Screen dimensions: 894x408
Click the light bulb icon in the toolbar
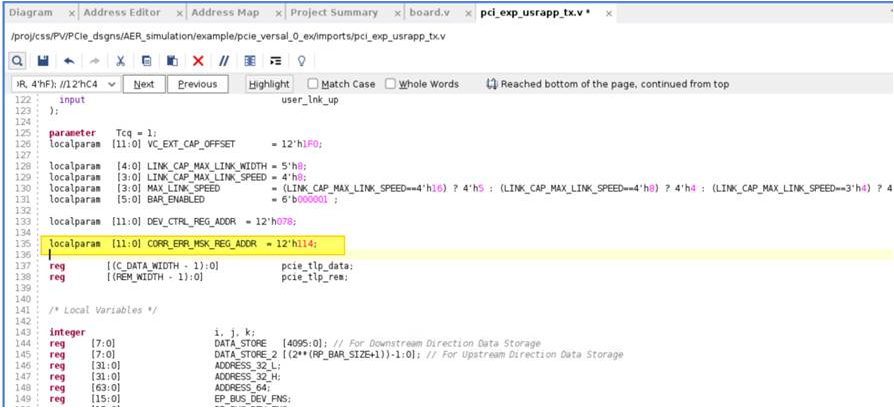302,61
